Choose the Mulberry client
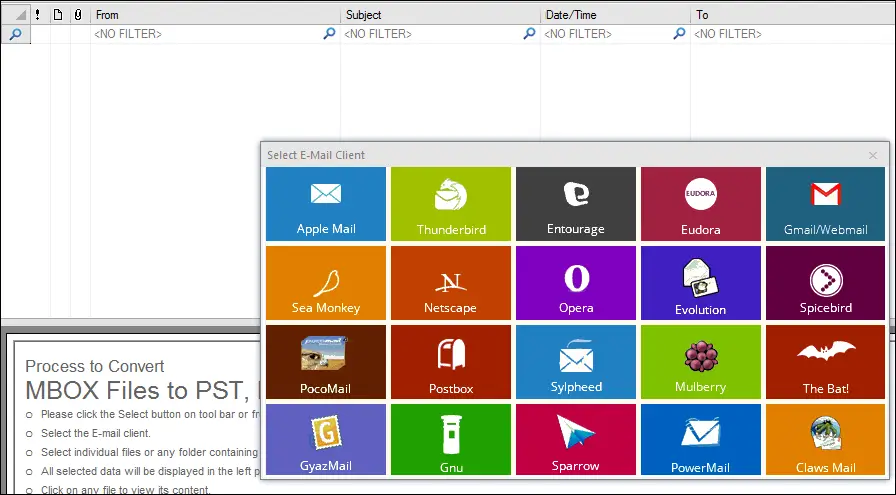This screenshot has width=896, height=495. coord(701,362)
